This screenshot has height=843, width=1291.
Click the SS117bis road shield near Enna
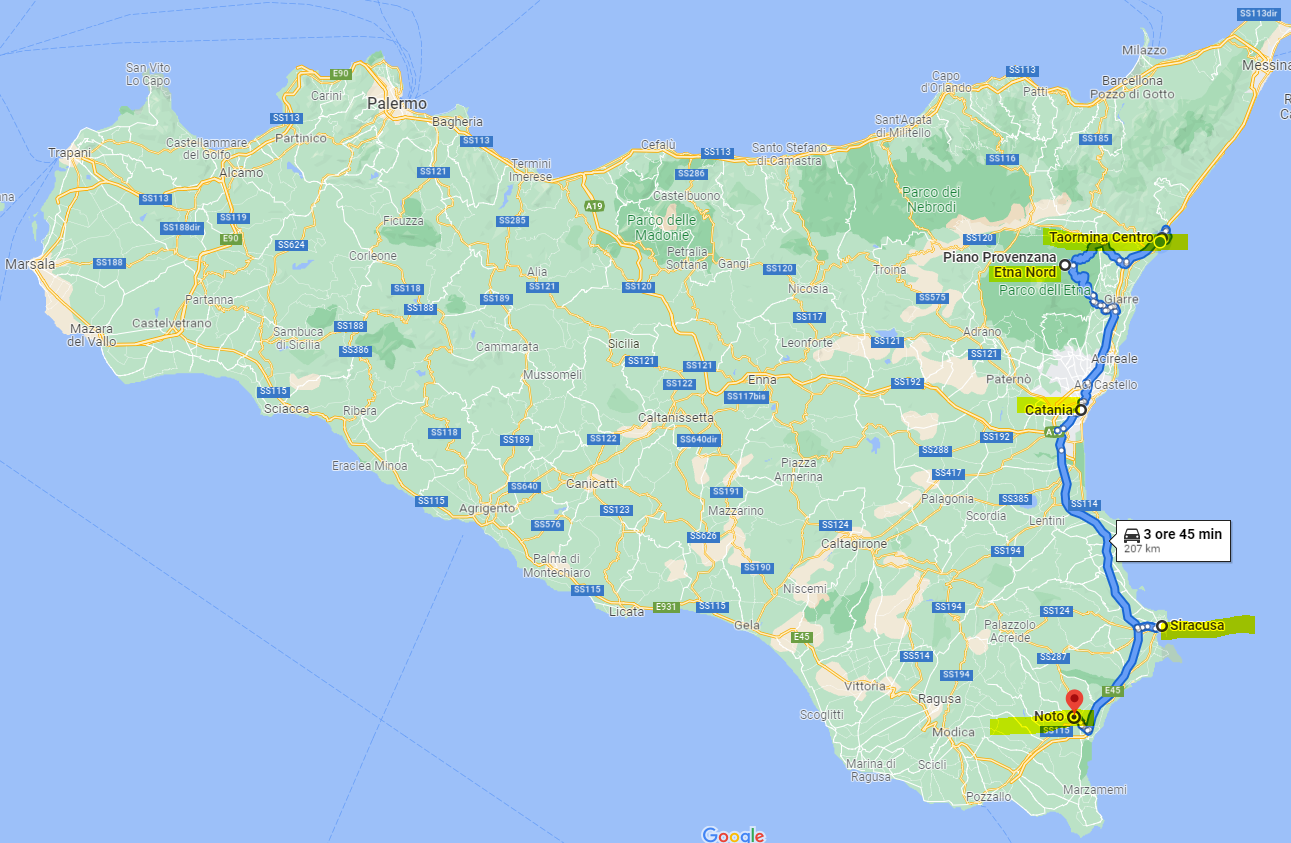(746, 397)
